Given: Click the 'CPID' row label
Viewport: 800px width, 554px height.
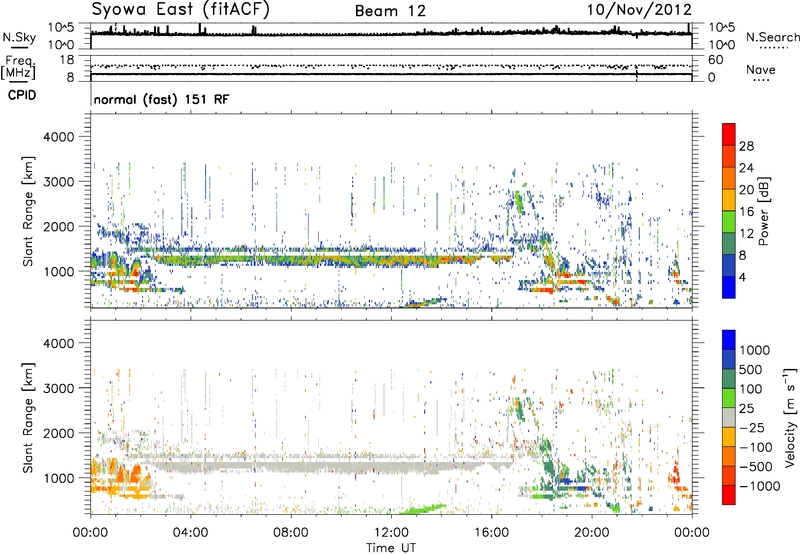Looking at the screenshot, I should point(22,95).
